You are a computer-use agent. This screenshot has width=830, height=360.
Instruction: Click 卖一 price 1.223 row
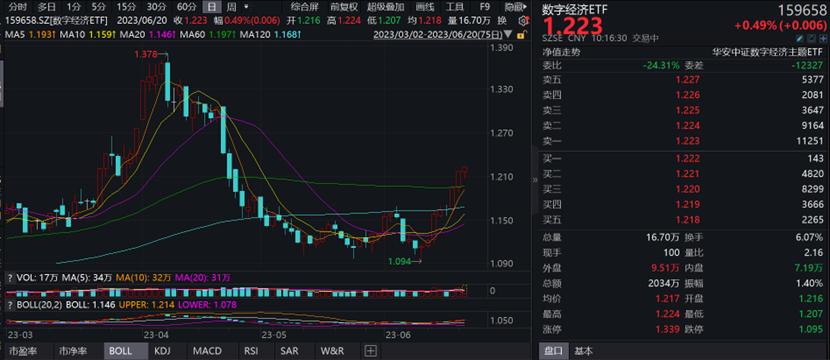(683, 141)
